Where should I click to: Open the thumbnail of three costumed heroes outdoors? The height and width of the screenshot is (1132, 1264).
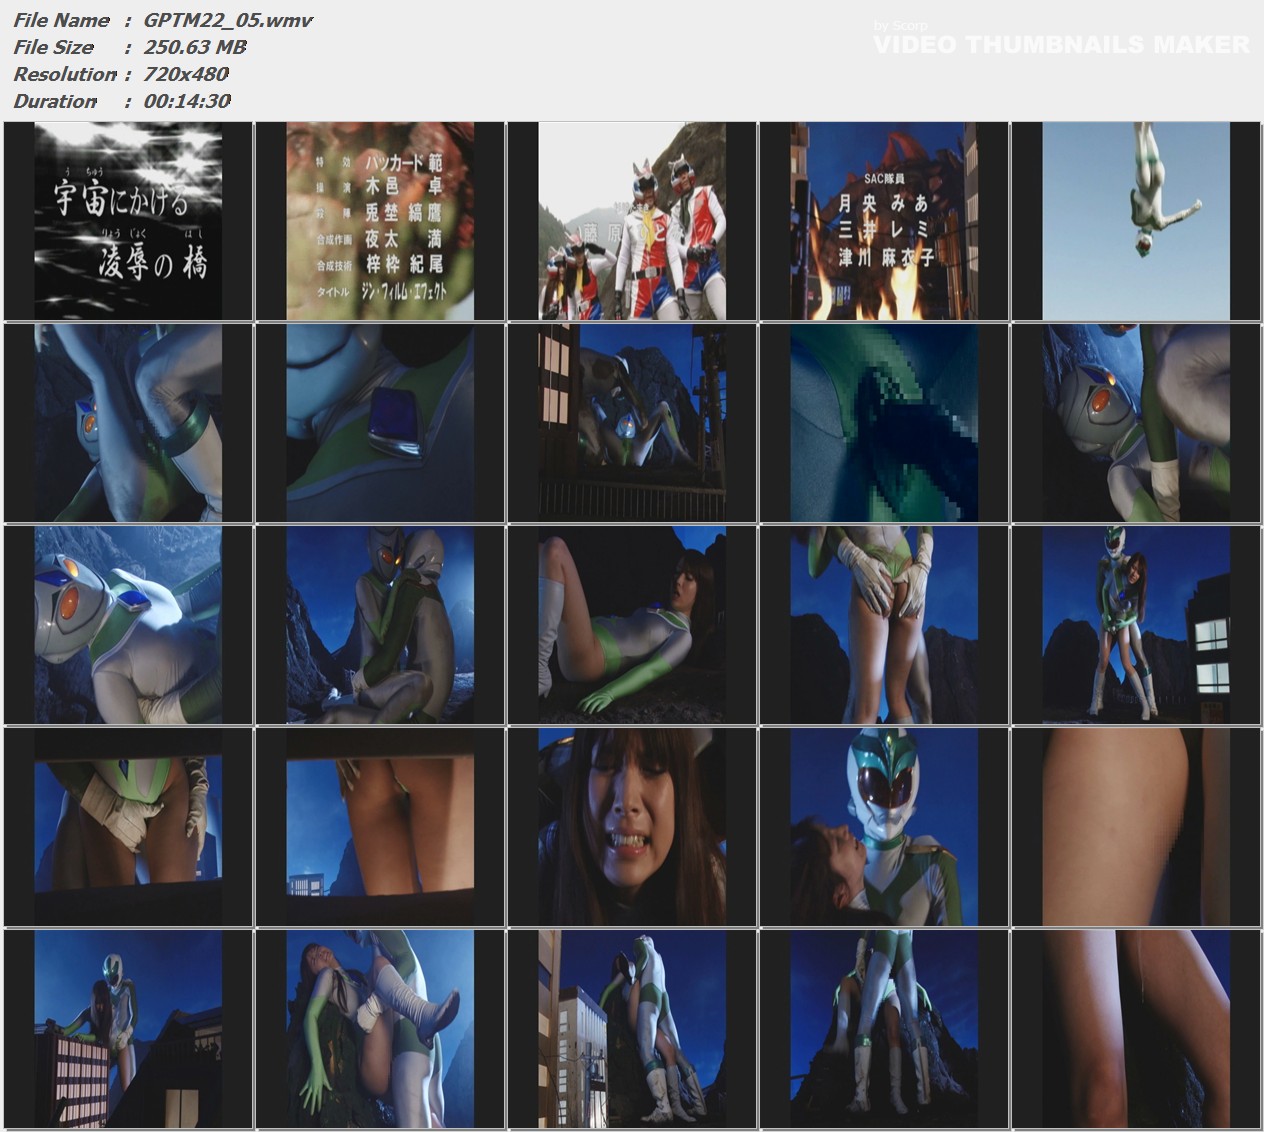pos(632,221)
